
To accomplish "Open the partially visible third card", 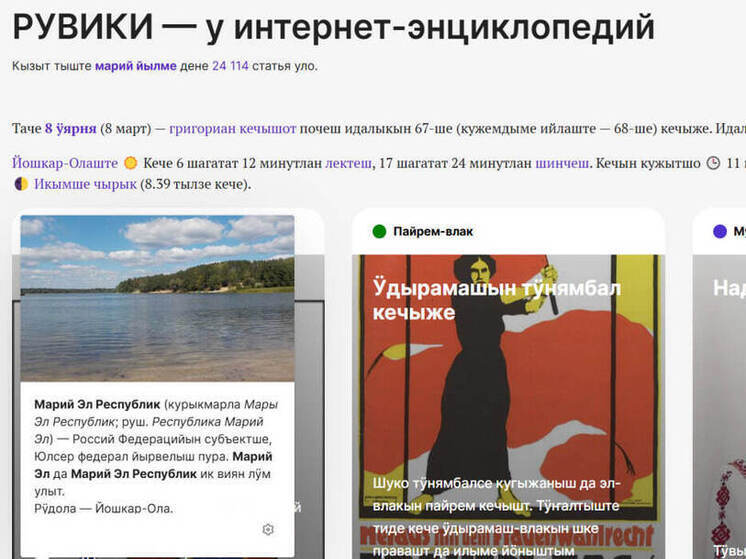I will point(719,385).
